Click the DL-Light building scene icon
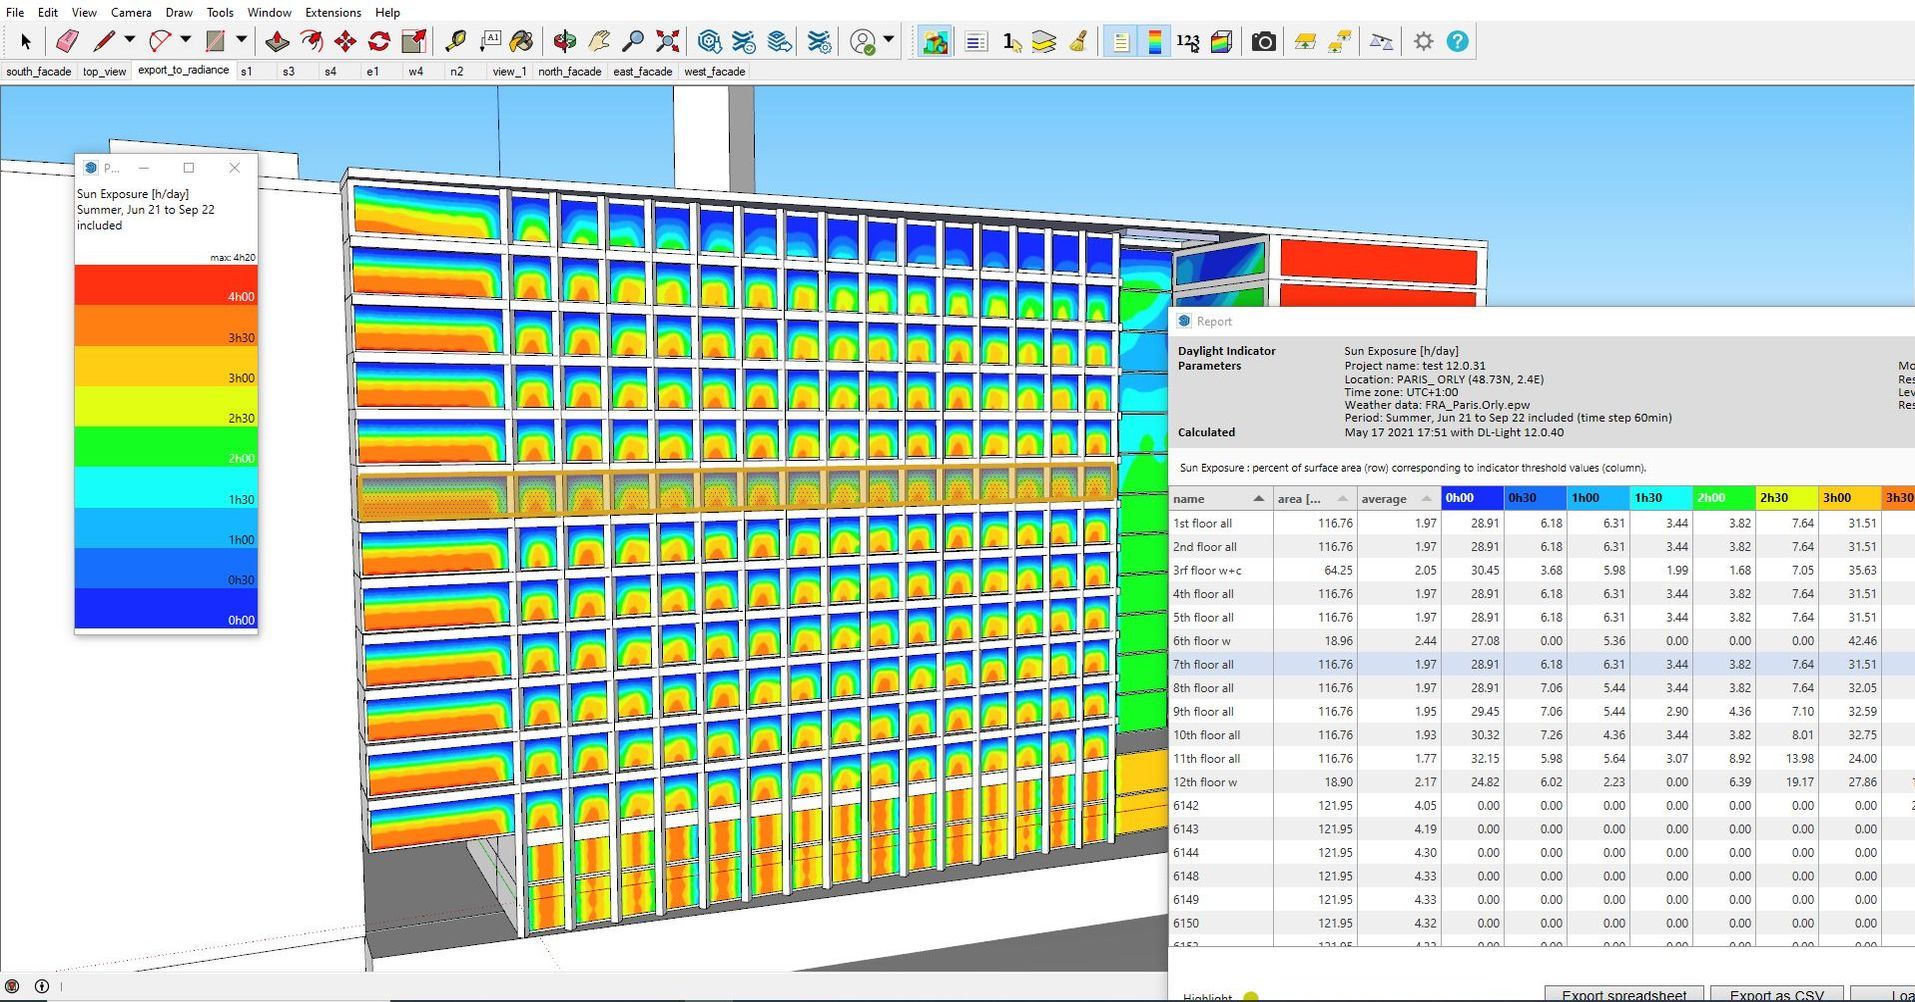The height and width of the screenshot is (1002, 1915). point(935,42)
